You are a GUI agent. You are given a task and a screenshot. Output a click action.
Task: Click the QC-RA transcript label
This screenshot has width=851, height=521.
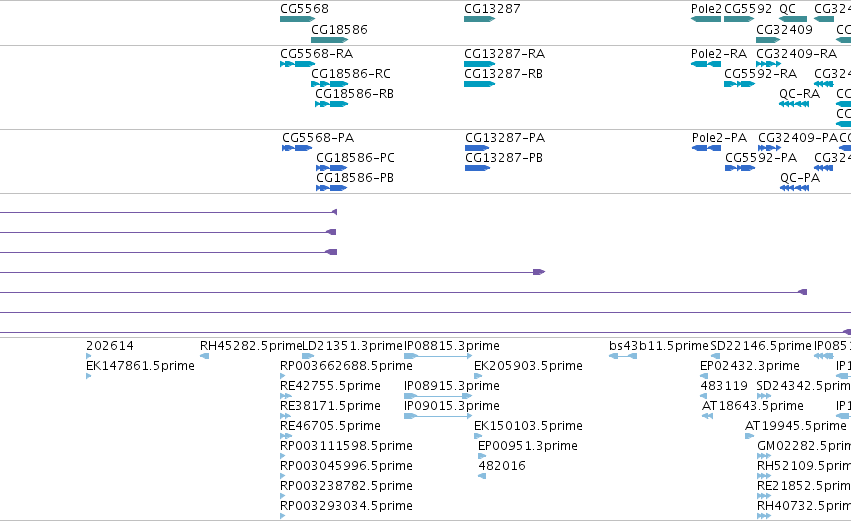pos(799,94)
